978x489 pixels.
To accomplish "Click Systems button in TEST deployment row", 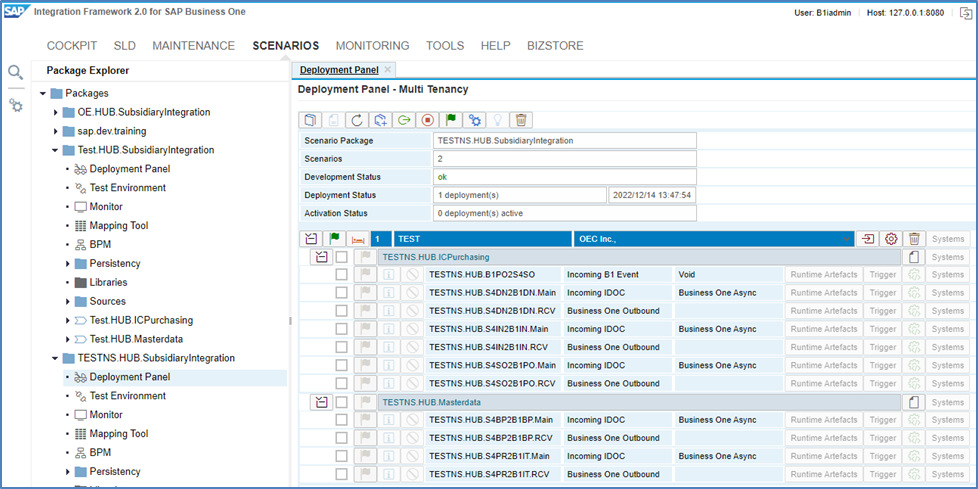I will (x=948, y=239).
